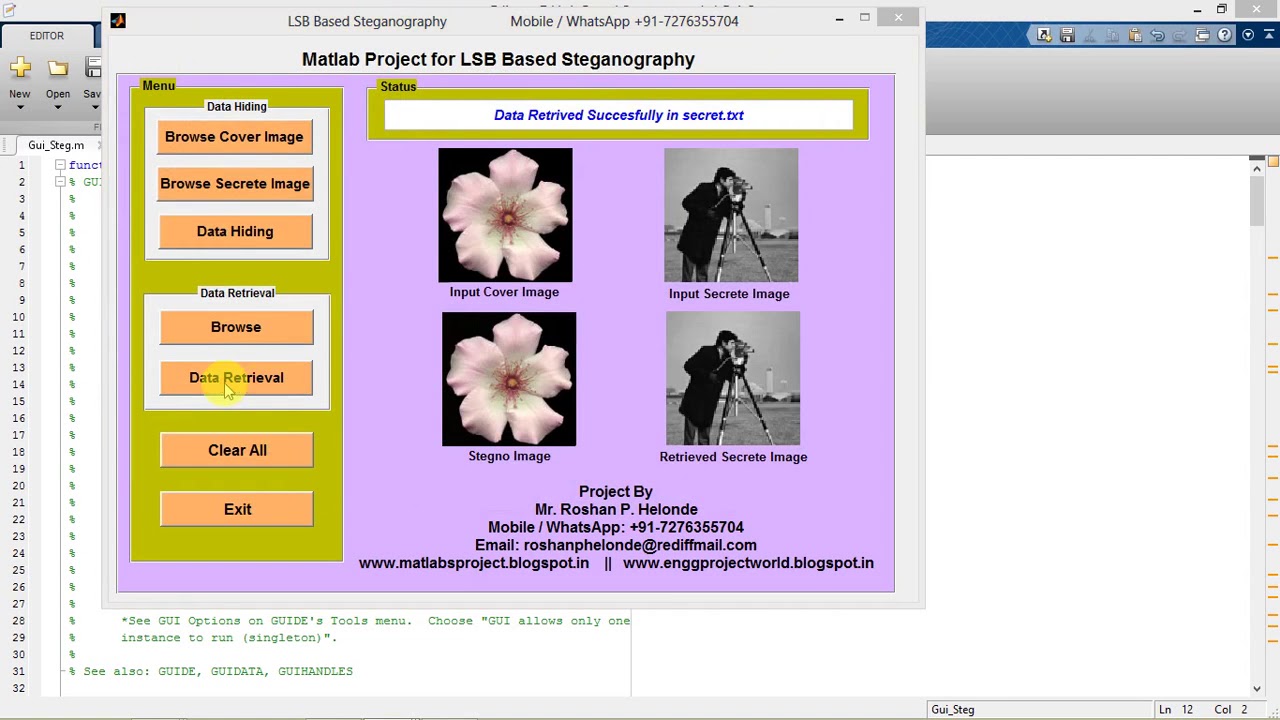Viewport: 1280px width, 720px height.
Task: Click the Redo arrow icon in MATLAB toolbar
Action: 1180,35
